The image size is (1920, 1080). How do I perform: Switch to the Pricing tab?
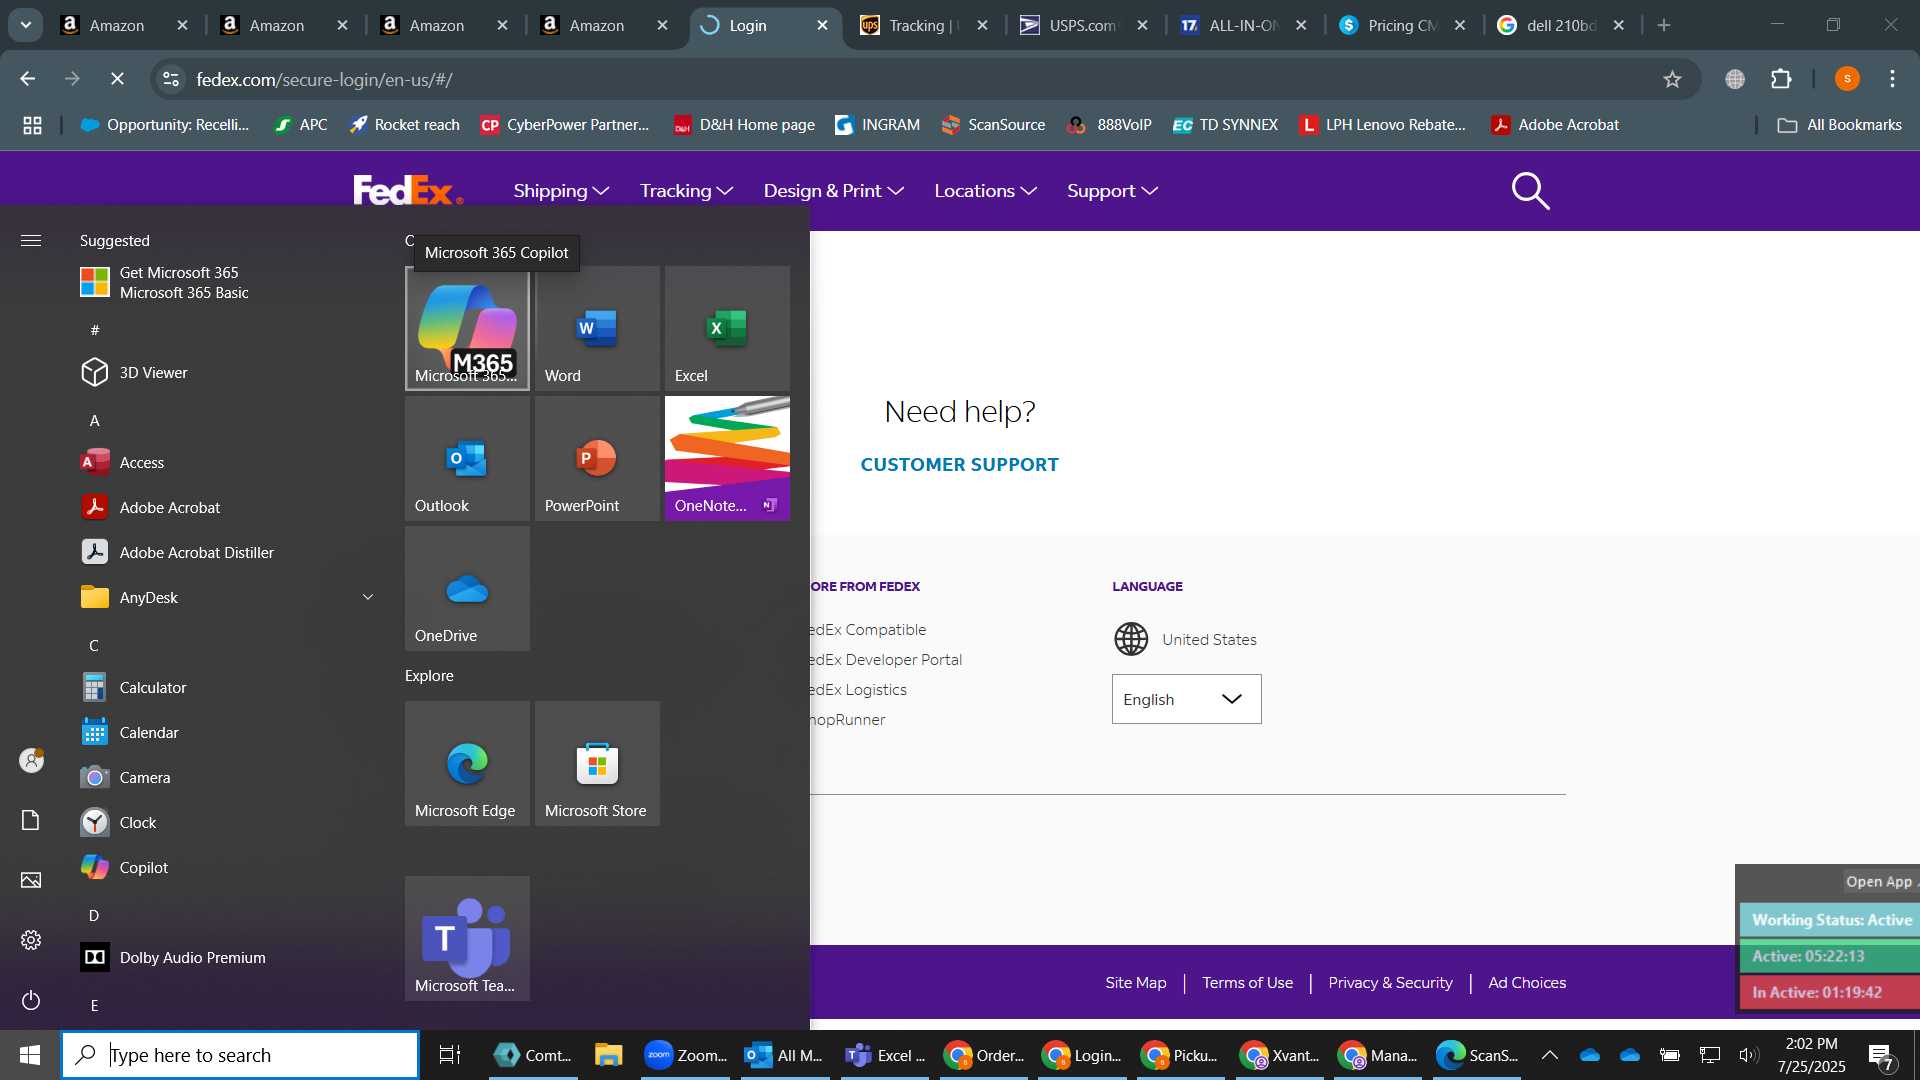point(1402,25)
